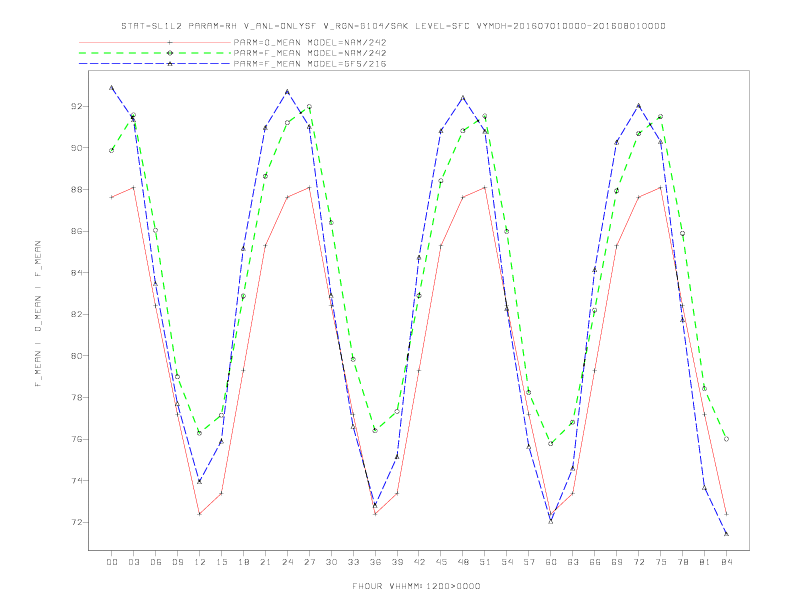Click the x-axis tick label 33

[353, 562]
